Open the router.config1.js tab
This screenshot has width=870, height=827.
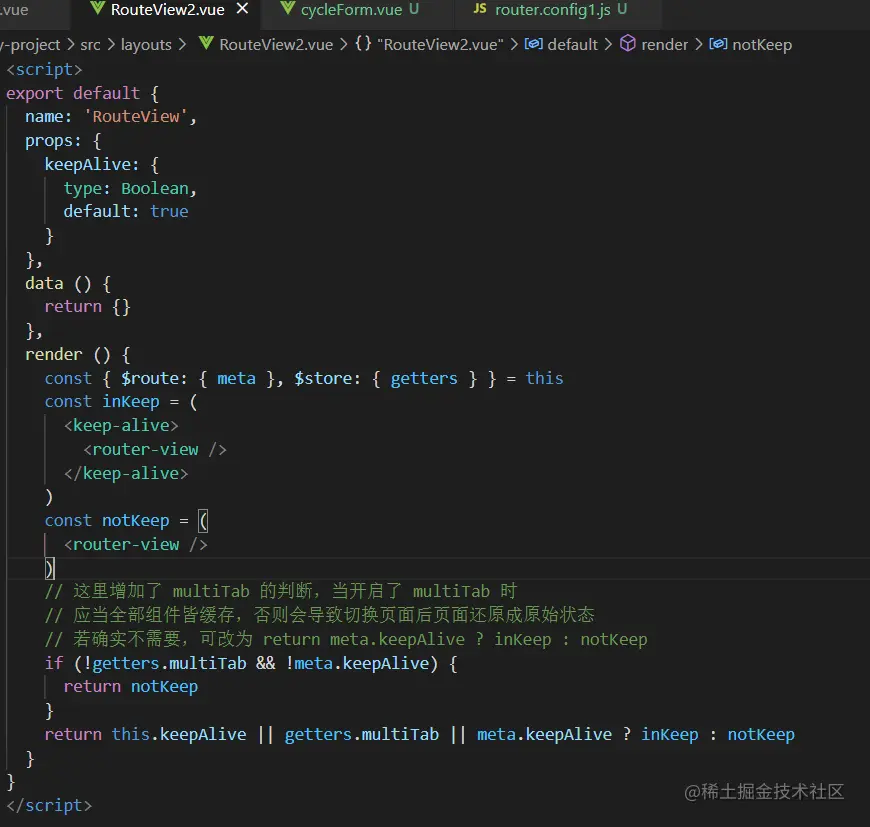click(x=550, y=9)
